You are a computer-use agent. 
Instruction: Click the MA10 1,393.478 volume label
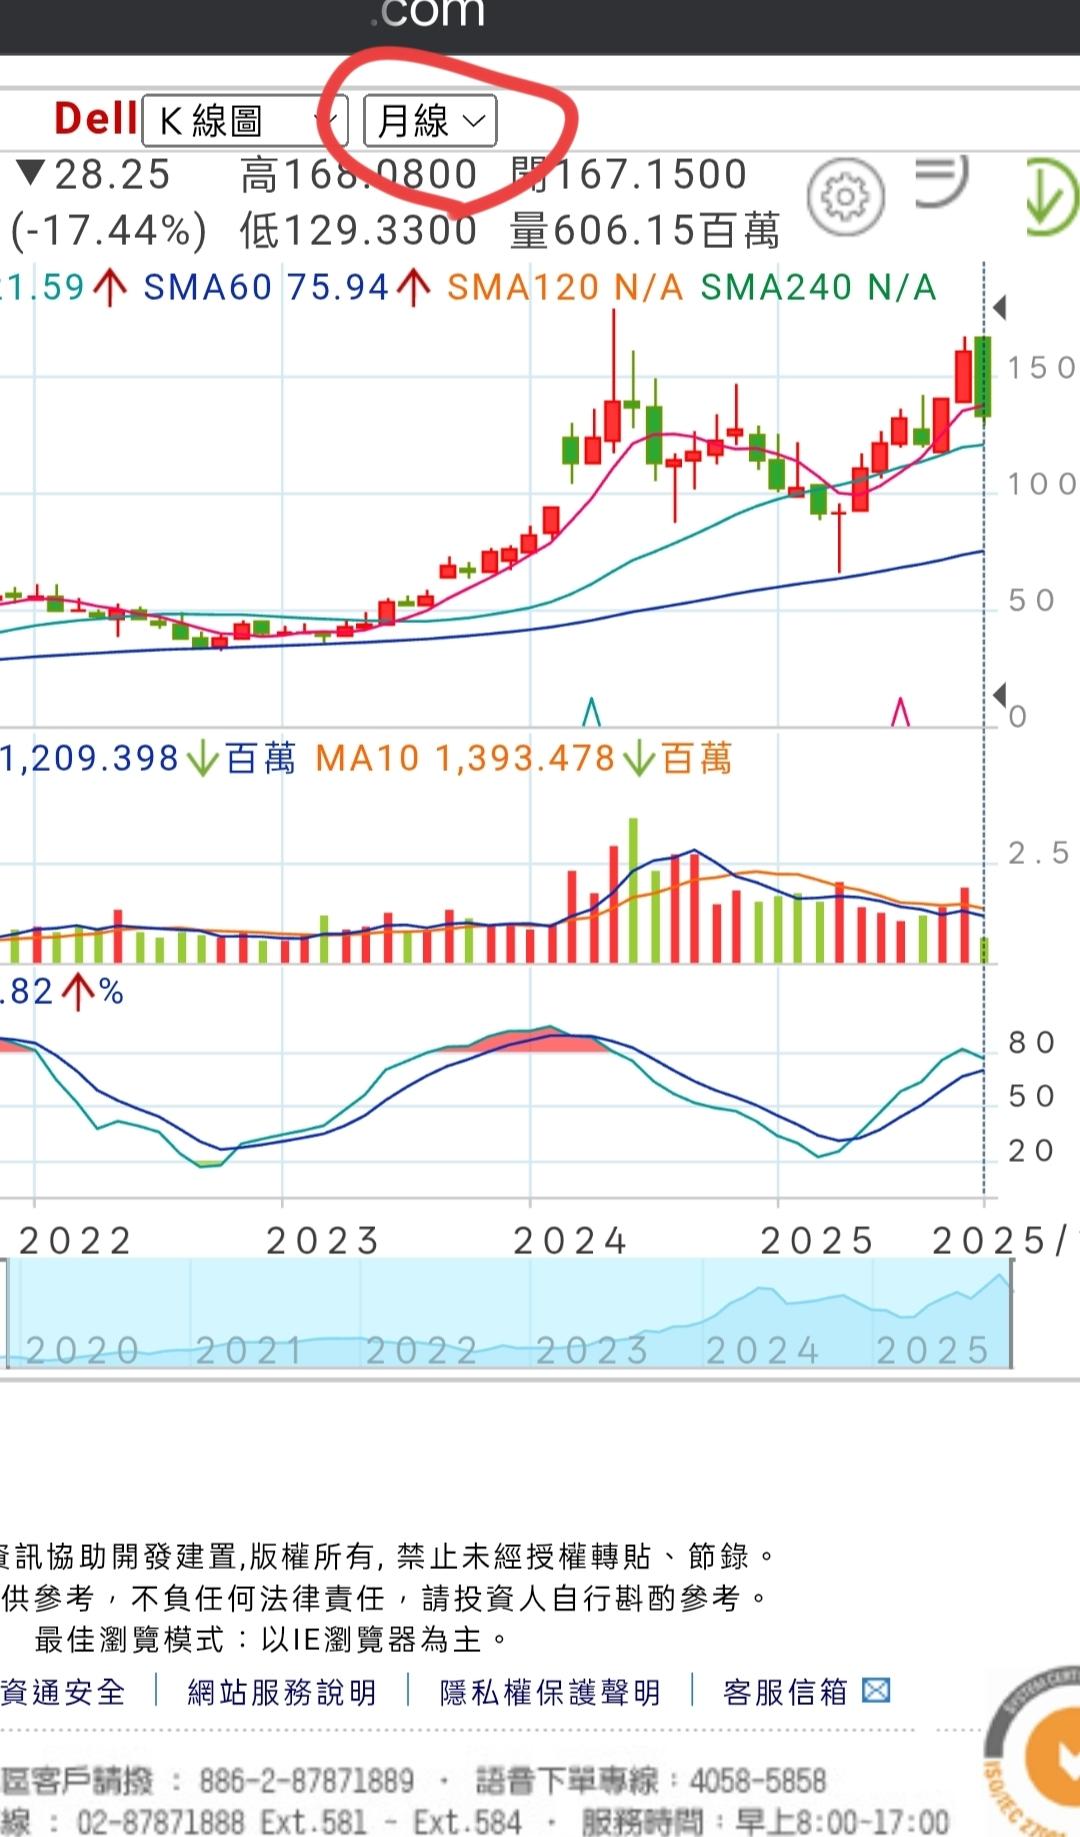pyautogui.click(x=524, y=758)
